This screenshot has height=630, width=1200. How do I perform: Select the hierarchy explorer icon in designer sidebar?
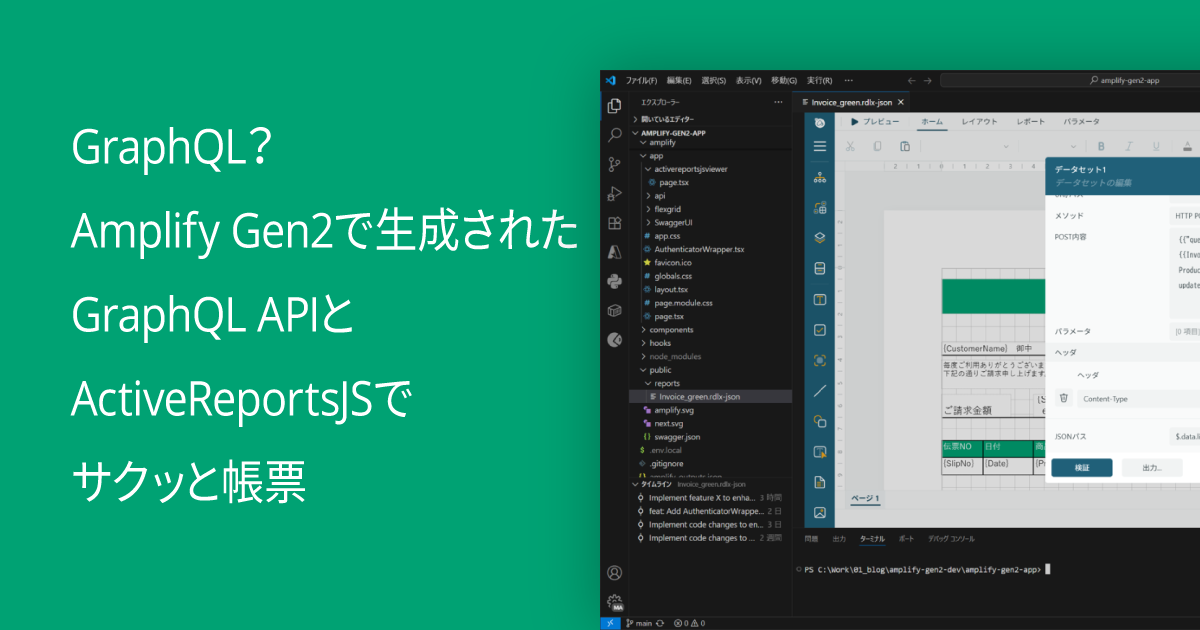[820, 177]
